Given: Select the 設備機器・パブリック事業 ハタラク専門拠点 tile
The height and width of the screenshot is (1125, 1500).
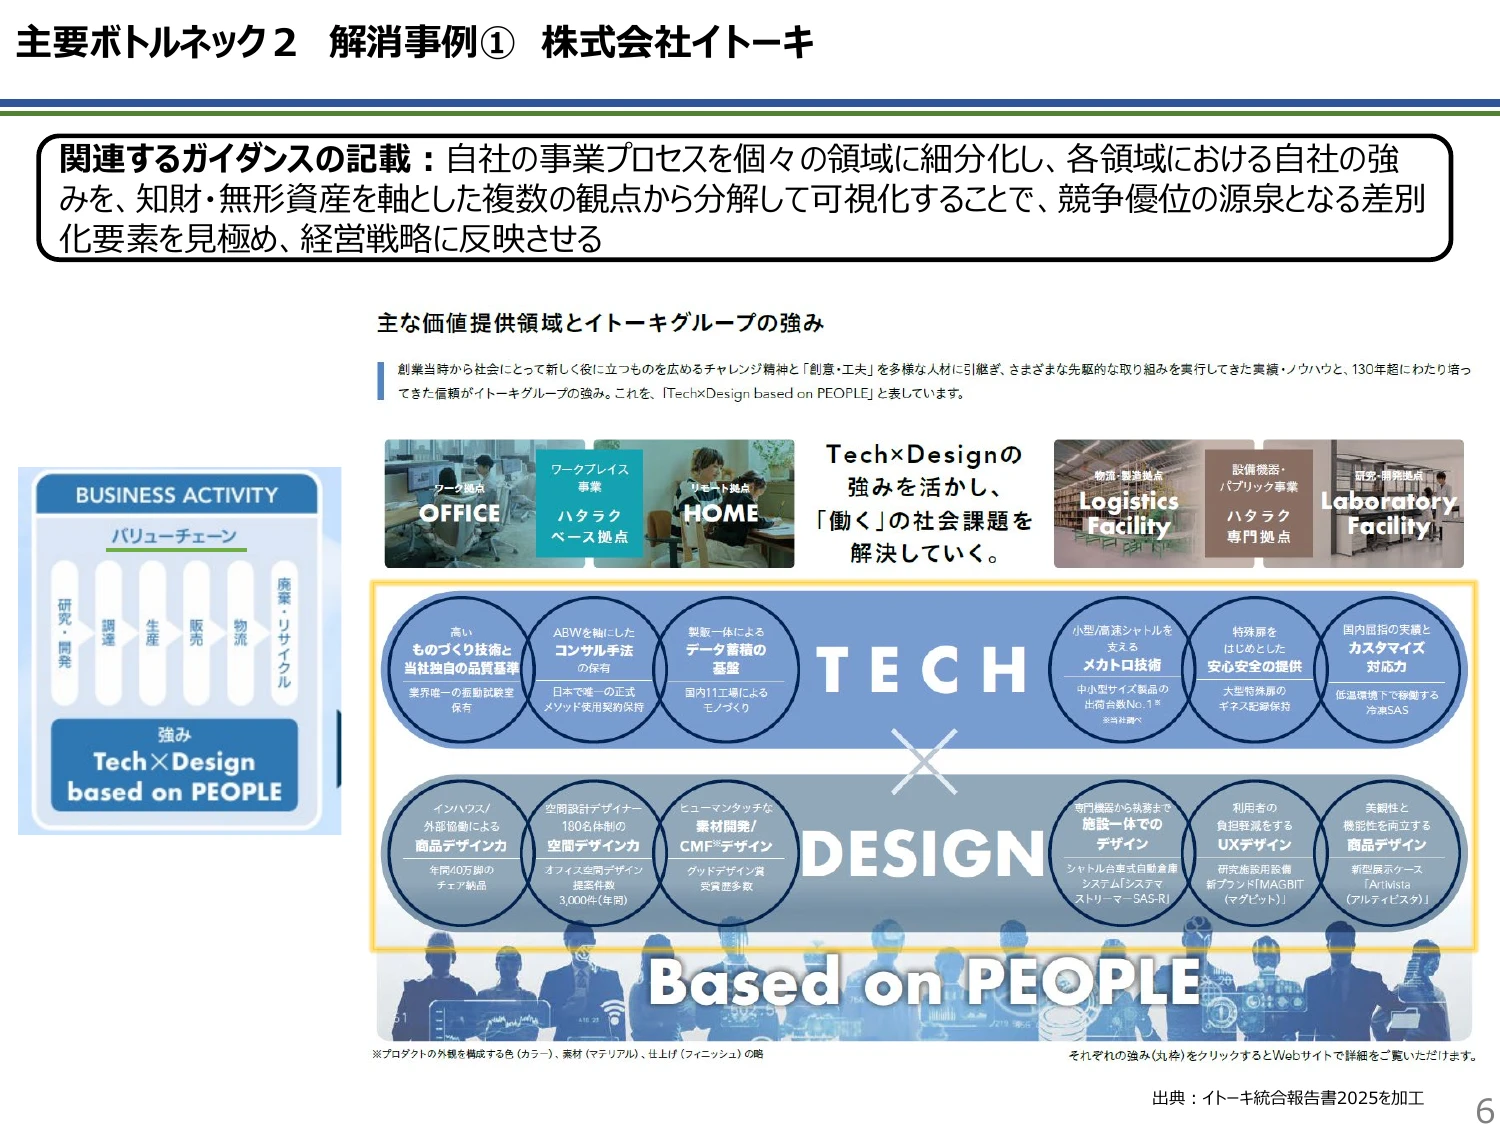Looking at the screenshot, I should coord(1258,504).
